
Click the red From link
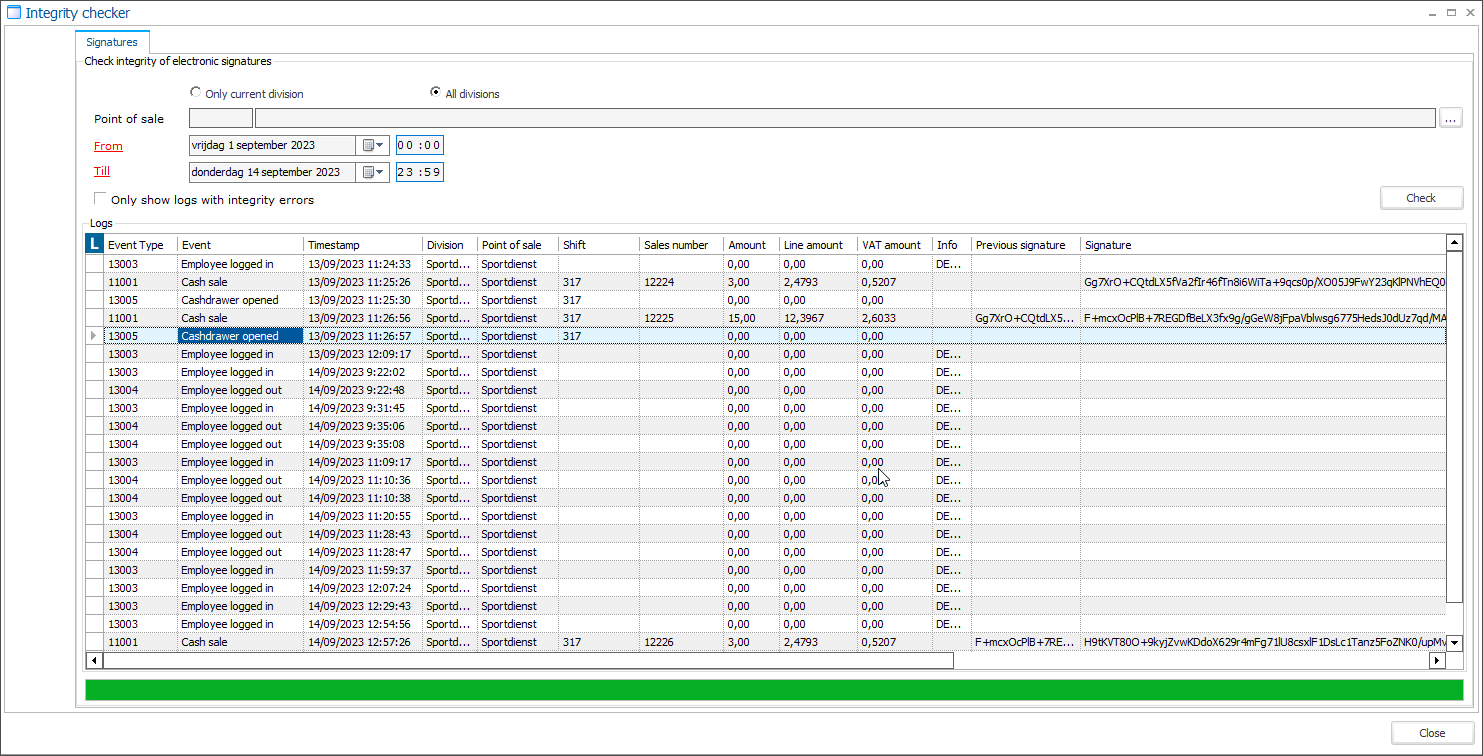(107, 145)
